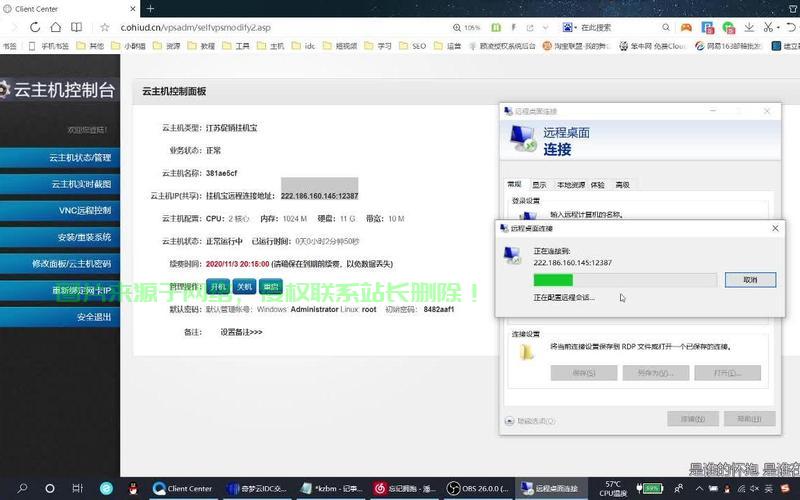800x500 pixels.
Task: Switch to the 显示 tab in Remote Desktop
Action: pos(539,185)
